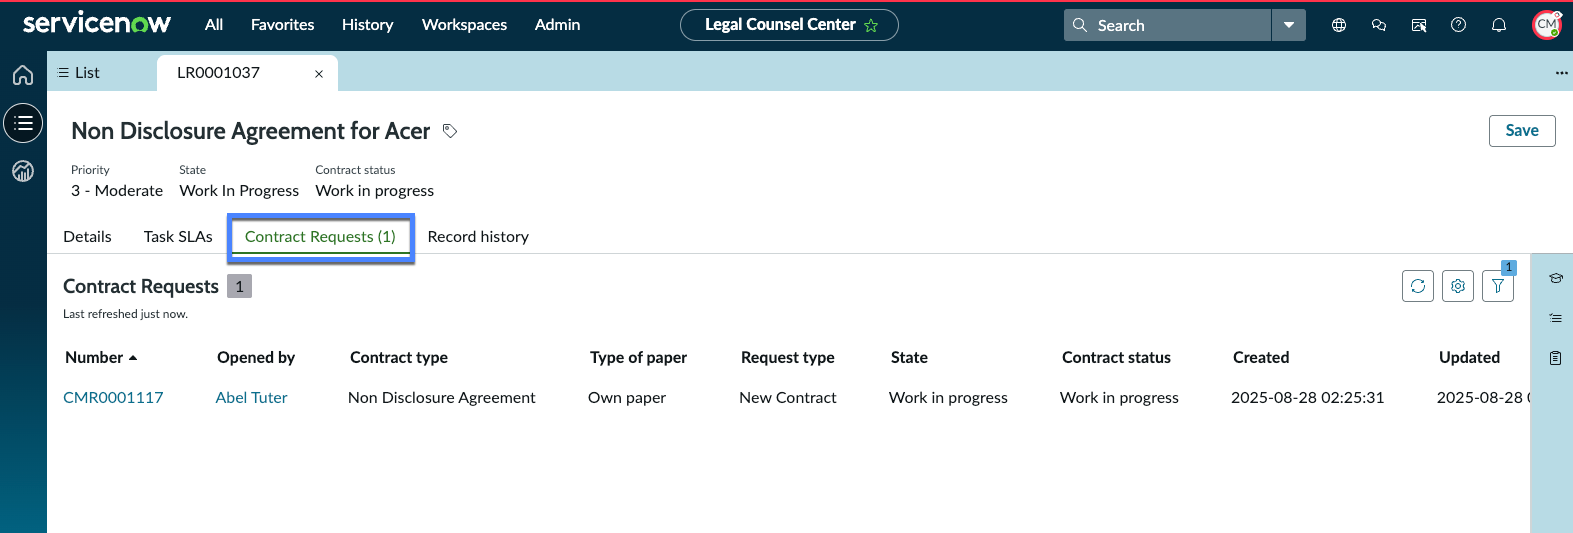Open the Analytics dashboard sidebar icon
The width and height of the screenshot is (1573, 533).
tap(23, 171)
